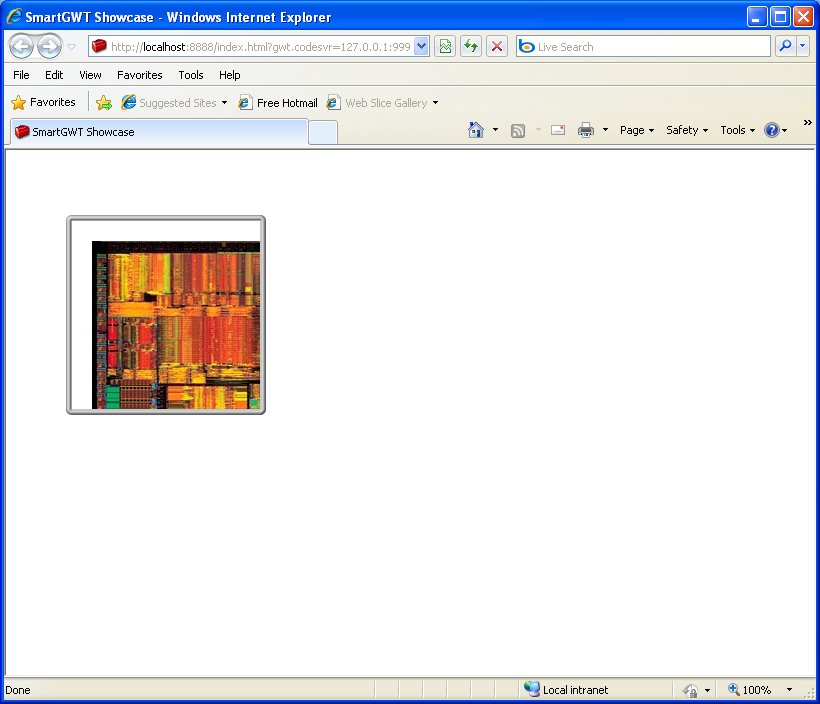The height and width of the screenshot is (704, 820).
Task: Select the SmartGWT Showcase tab
Action: [159, 132]
